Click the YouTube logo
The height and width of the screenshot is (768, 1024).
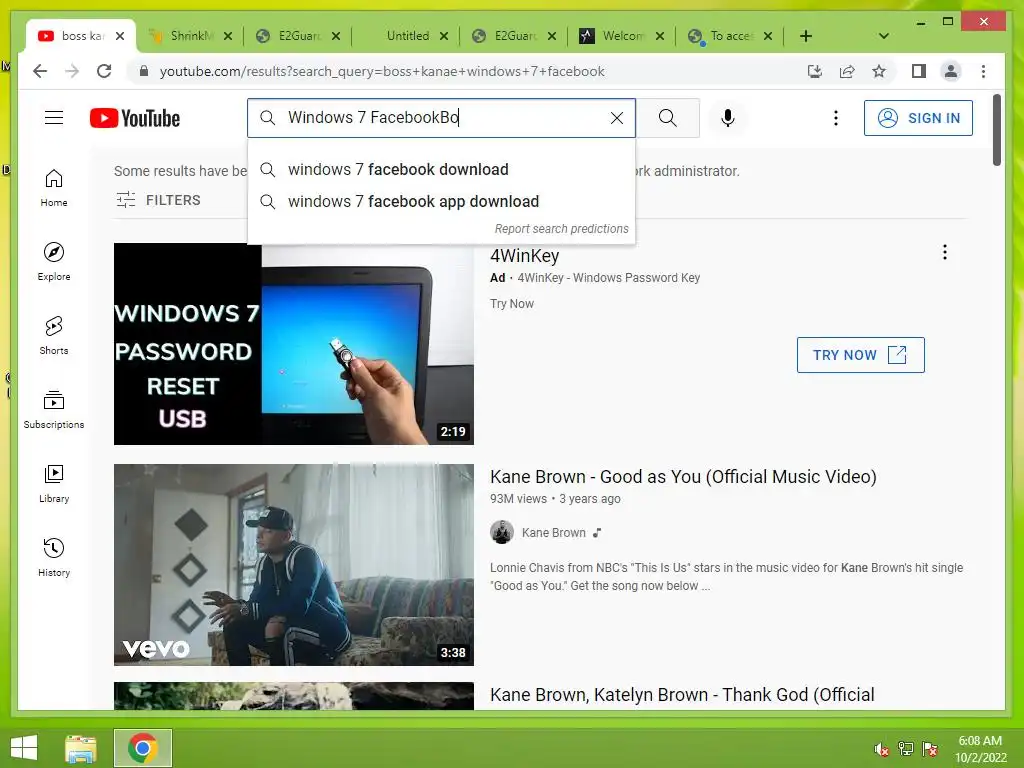tap(135, 118)
